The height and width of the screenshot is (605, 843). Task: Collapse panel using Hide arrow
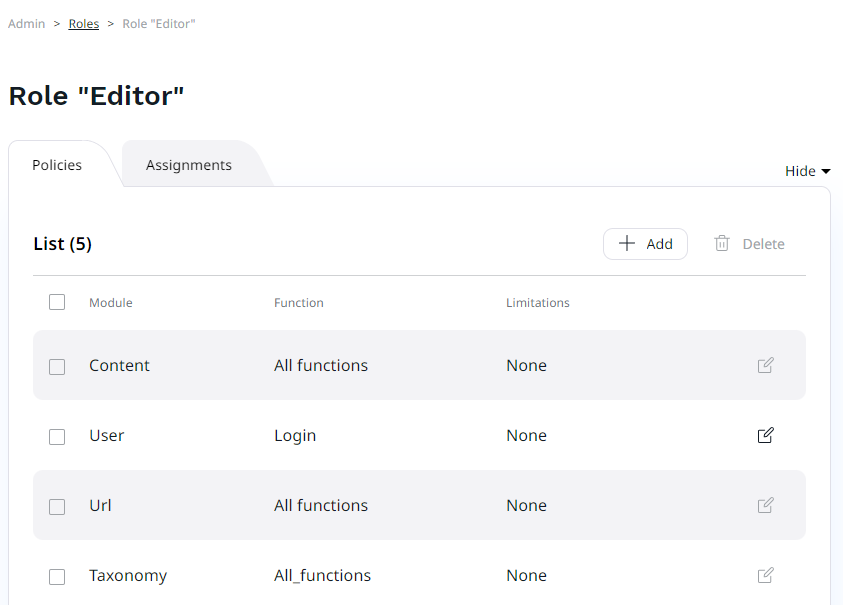coord(826,171)
